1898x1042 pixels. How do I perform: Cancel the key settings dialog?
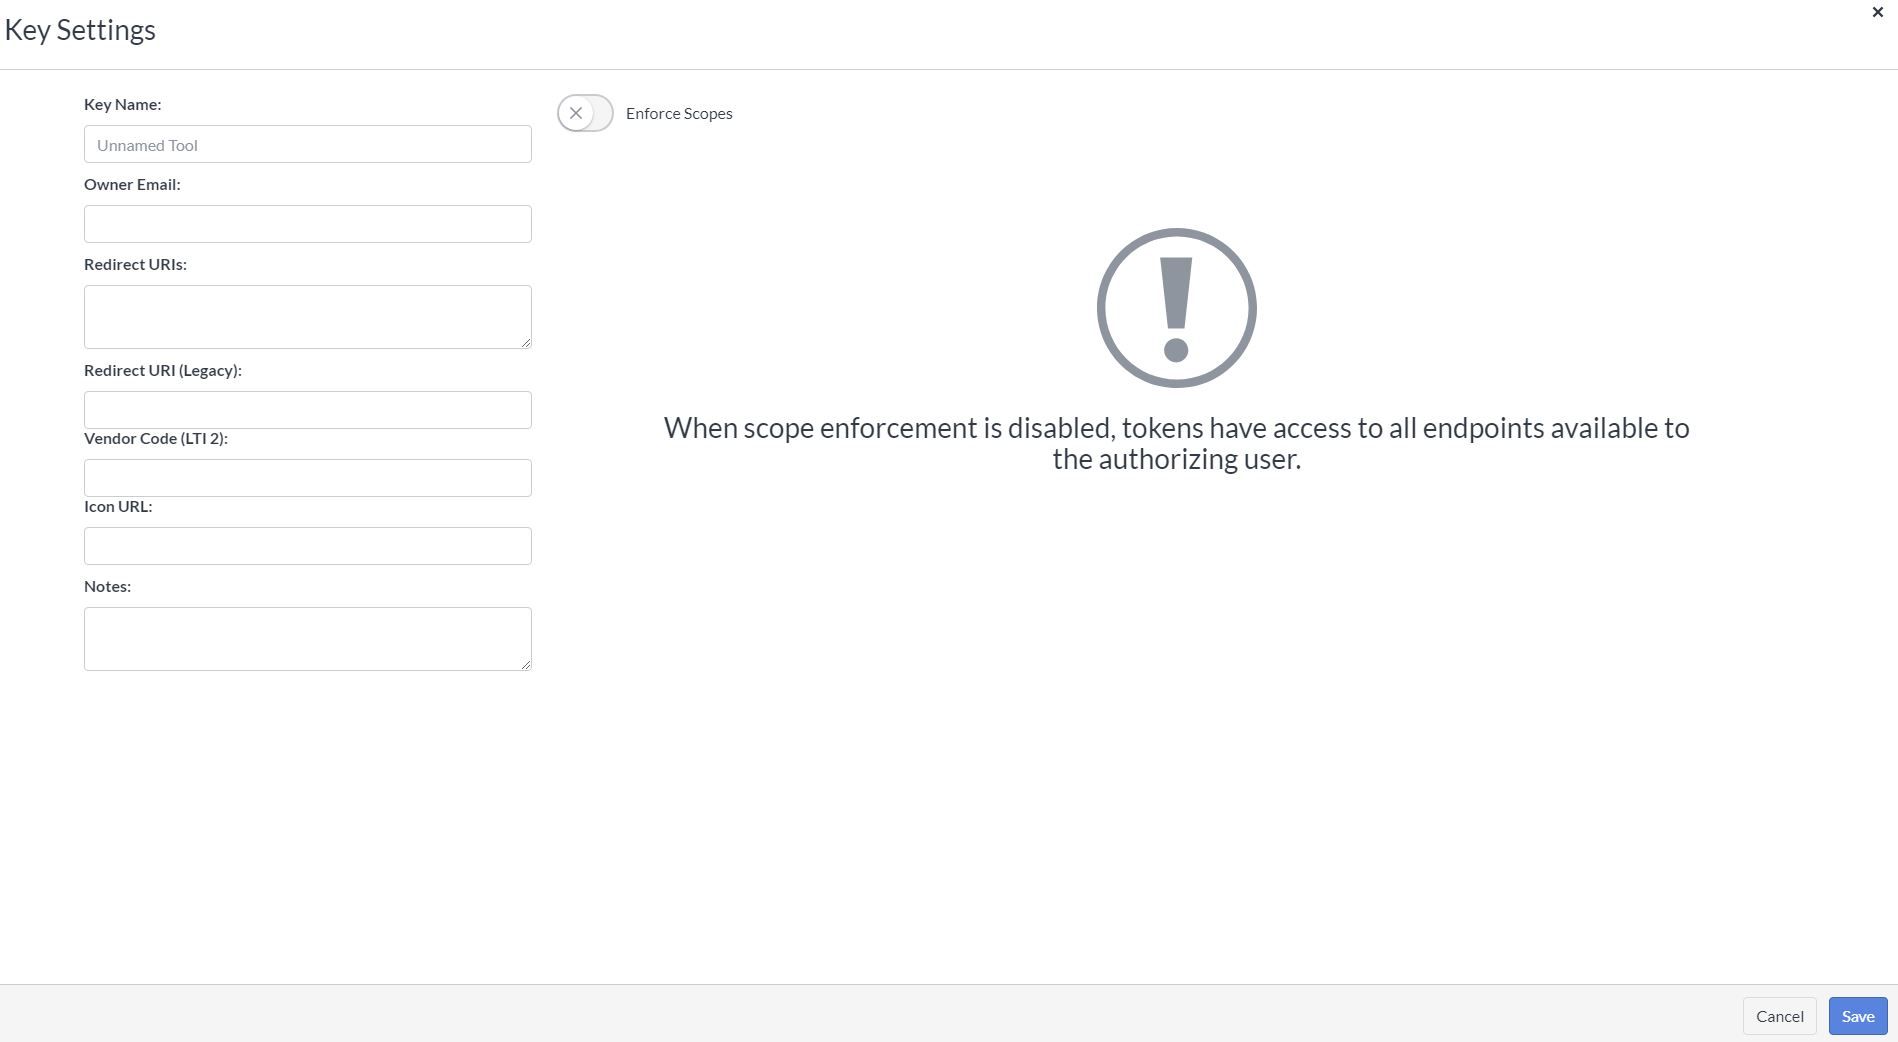(1780, 1016)
